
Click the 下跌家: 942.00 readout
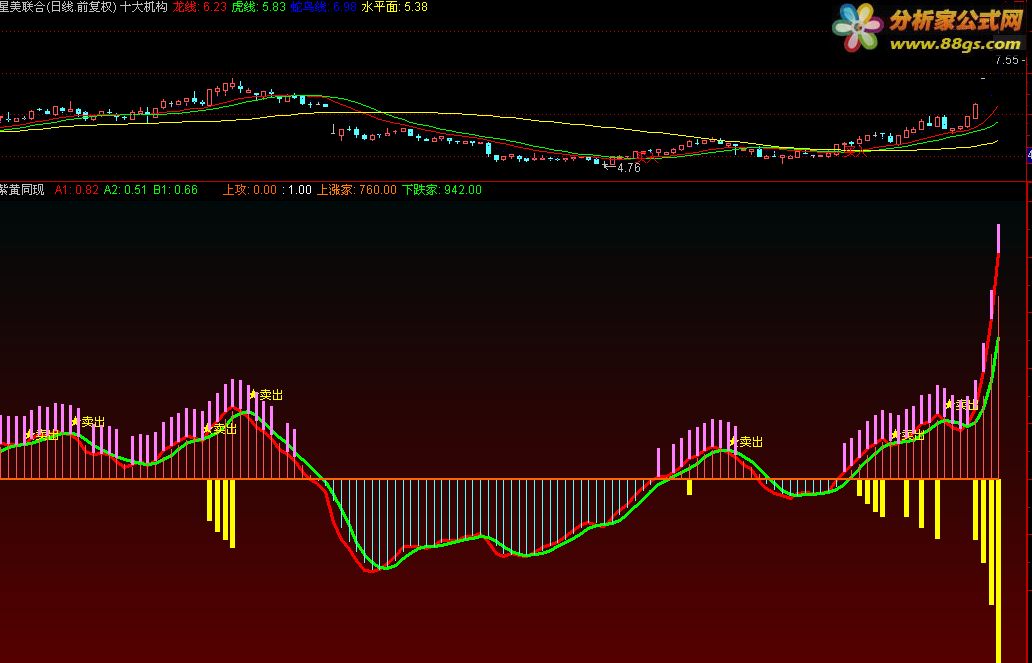442,190
